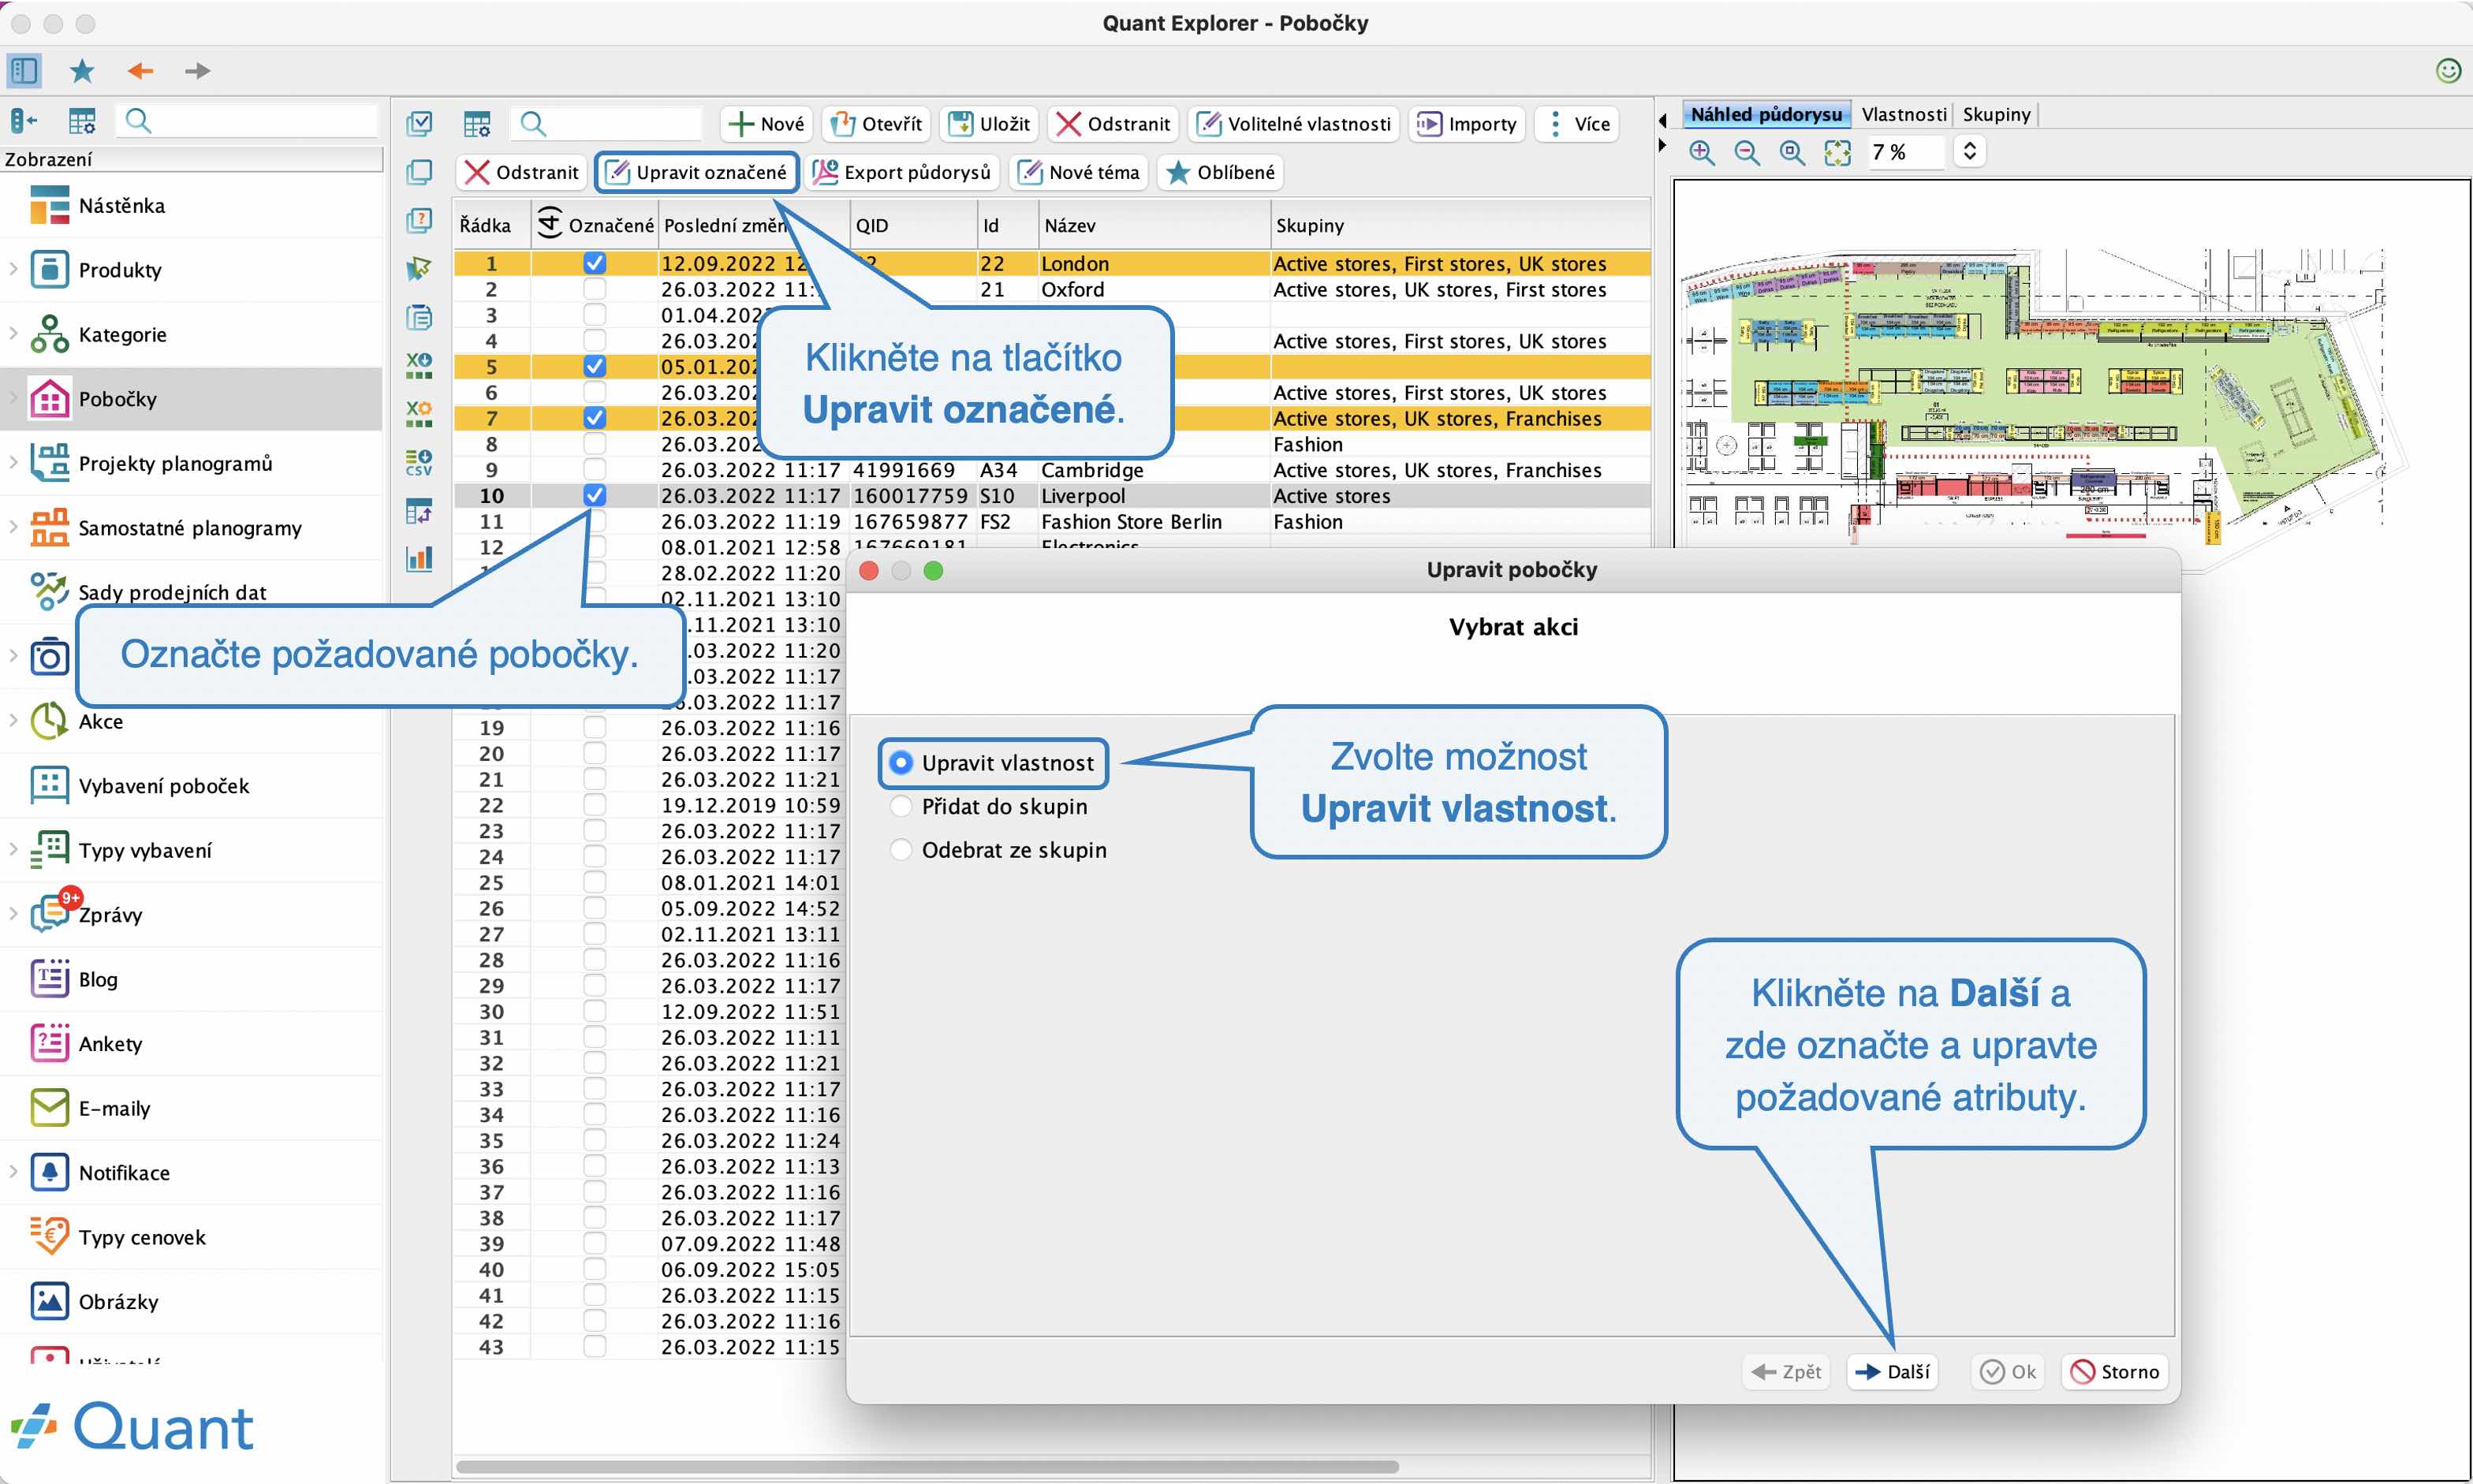Uncheck the checkbox in row 7
The width and height of the screenshot is (2473, 1484).
594,418
